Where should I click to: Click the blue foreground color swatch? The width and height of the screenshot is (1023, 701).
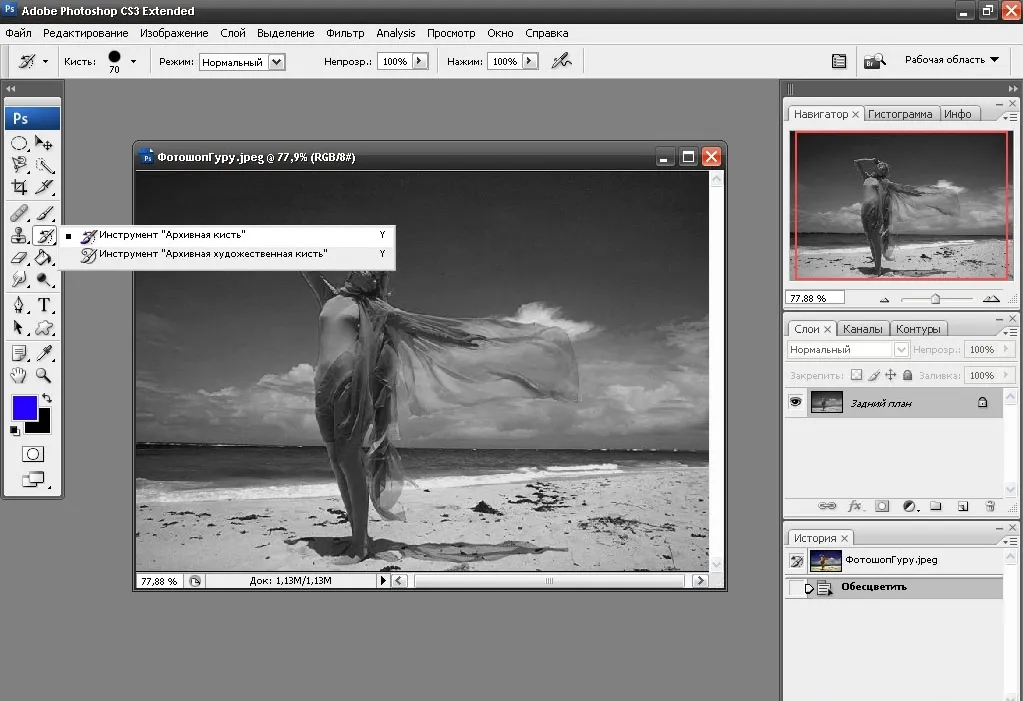click(24, 408)
